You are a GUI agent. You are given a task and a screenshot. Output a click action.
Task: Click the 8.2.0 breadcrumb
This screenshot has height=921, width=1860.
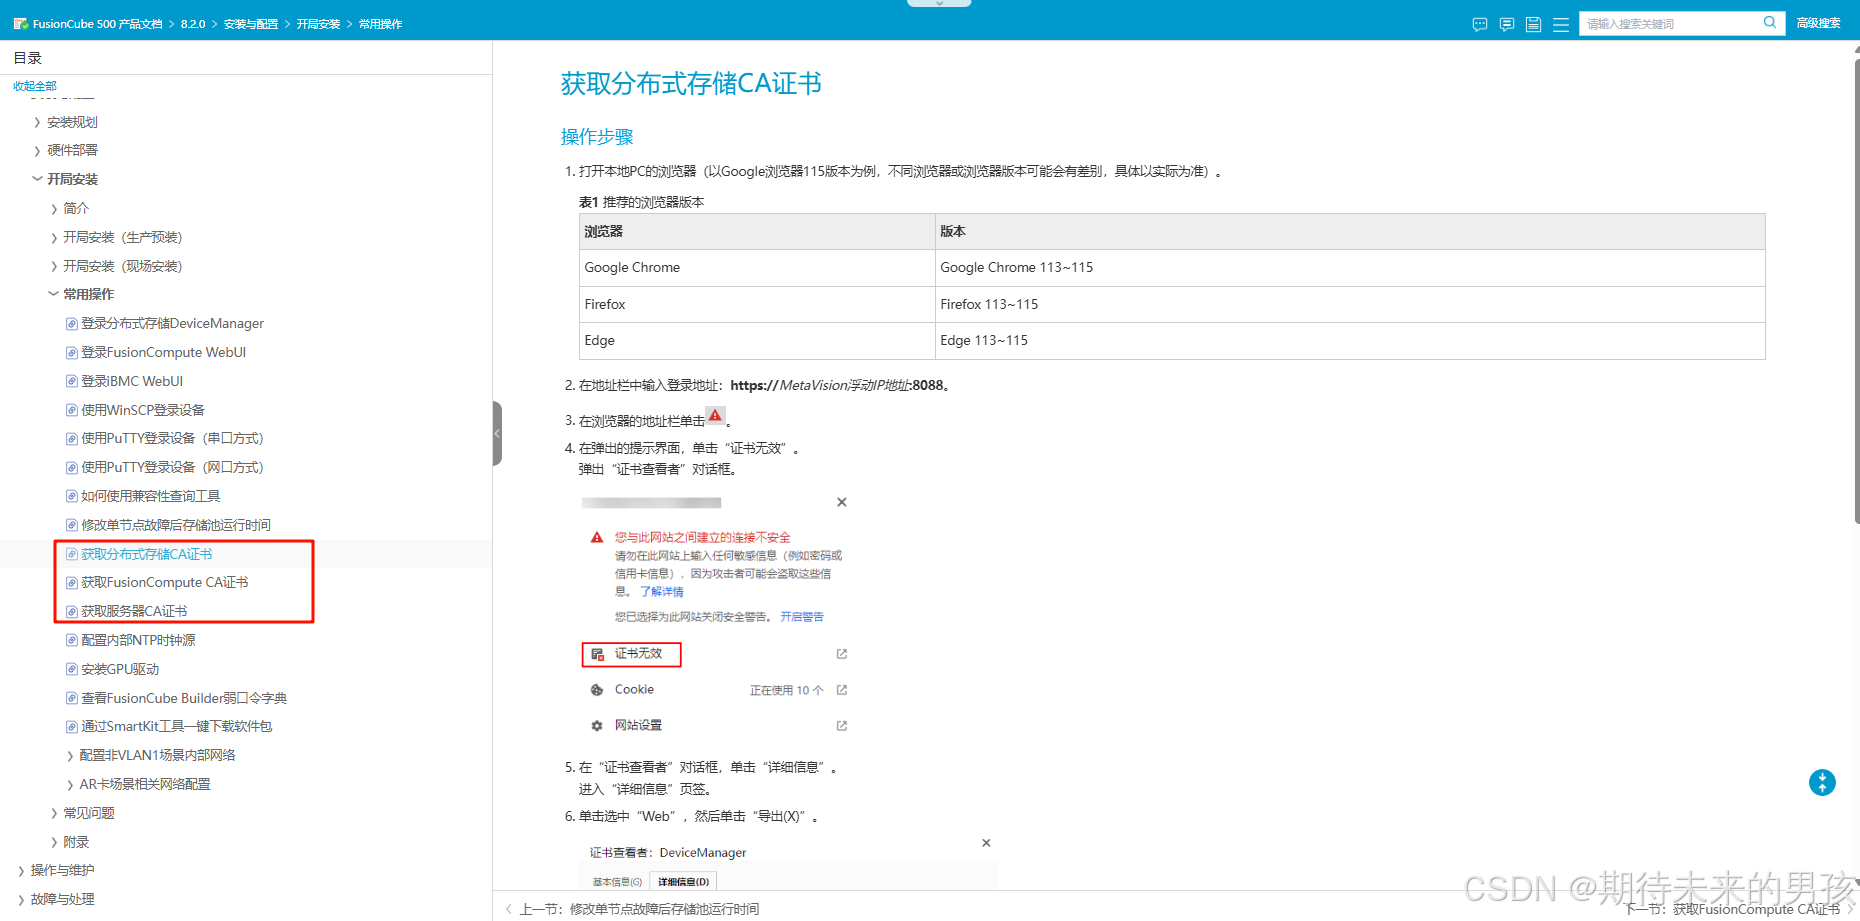coord(193,24)
